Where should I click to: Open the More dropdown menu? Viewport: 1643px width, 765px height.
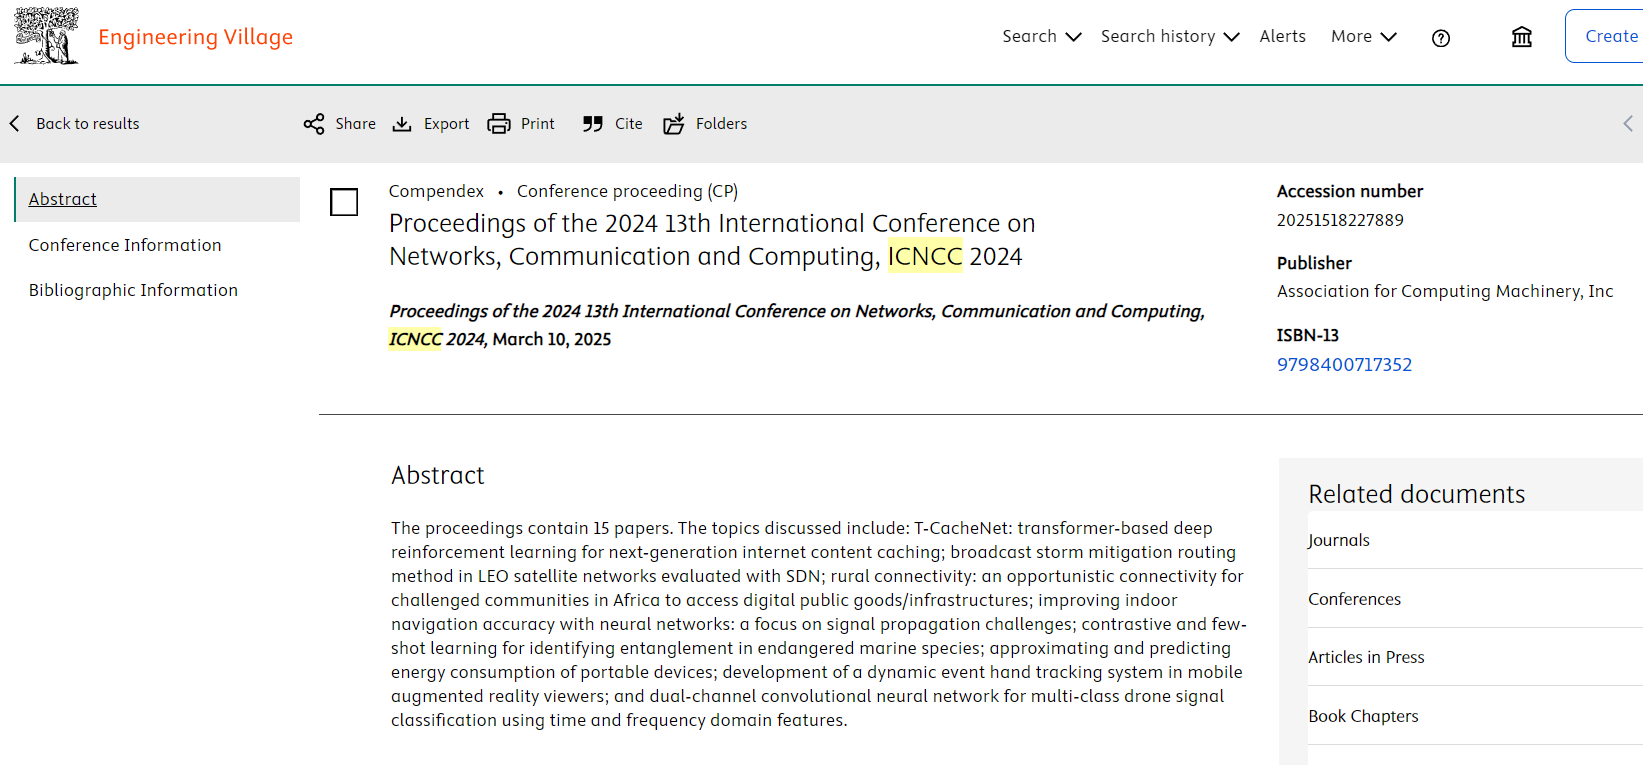click(1363, 37)
